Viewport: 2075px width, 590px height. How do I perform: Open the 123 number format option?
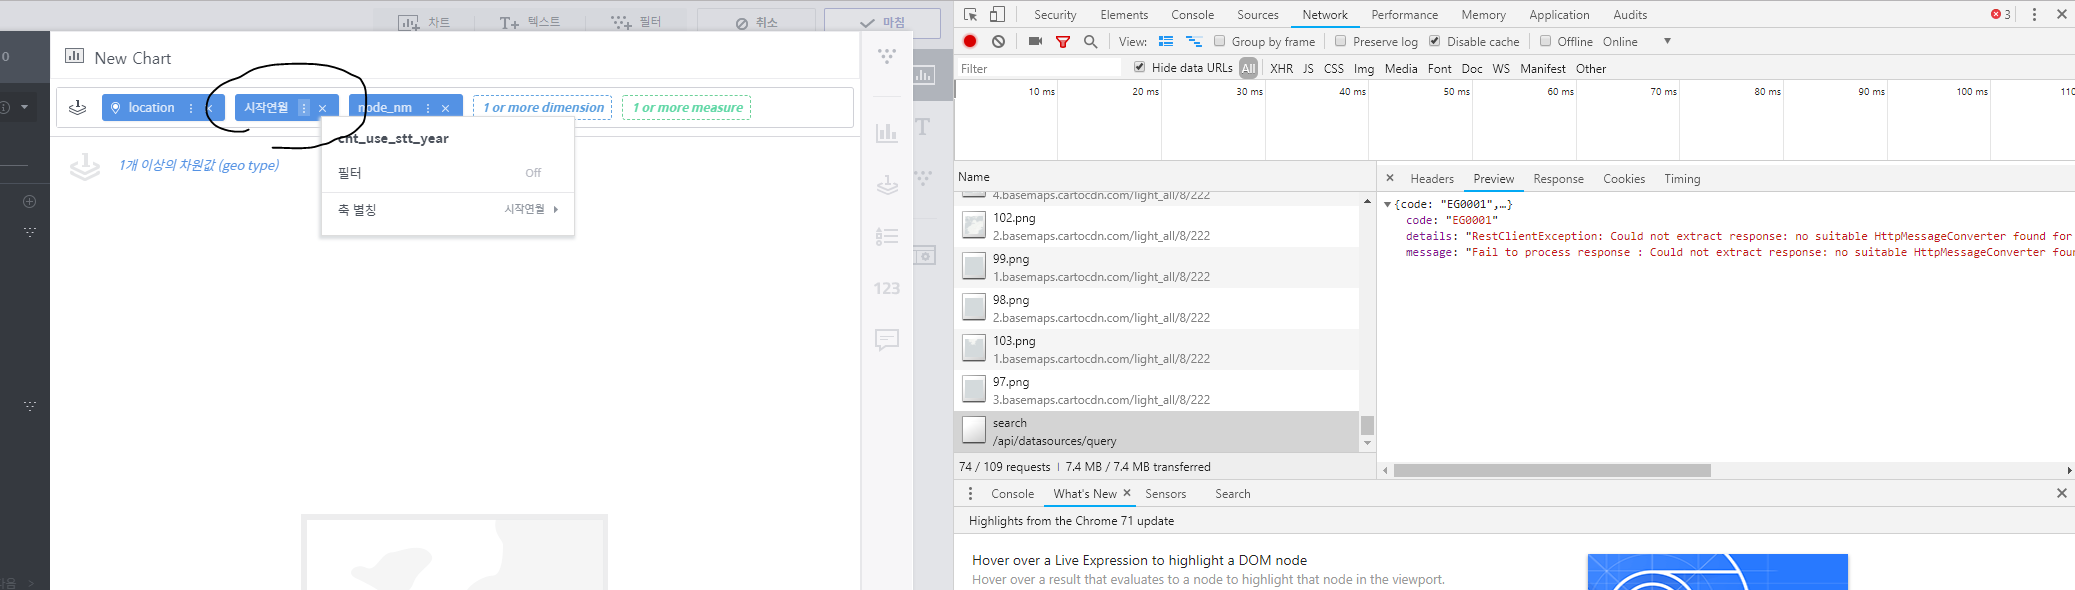point(887,288)
